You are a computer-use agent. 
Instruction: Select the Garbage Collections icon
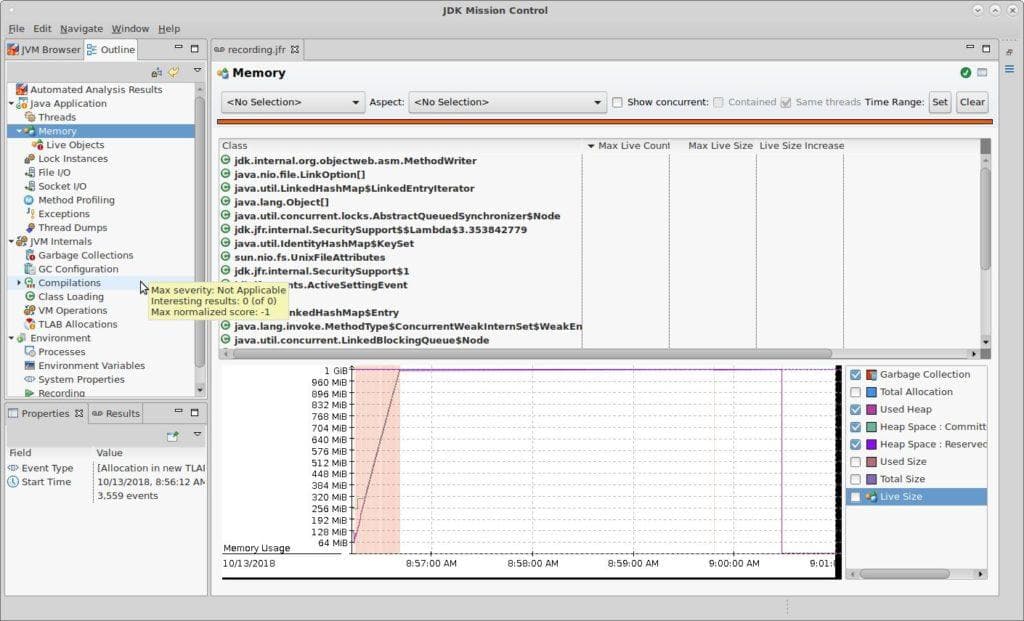point(29,255)
